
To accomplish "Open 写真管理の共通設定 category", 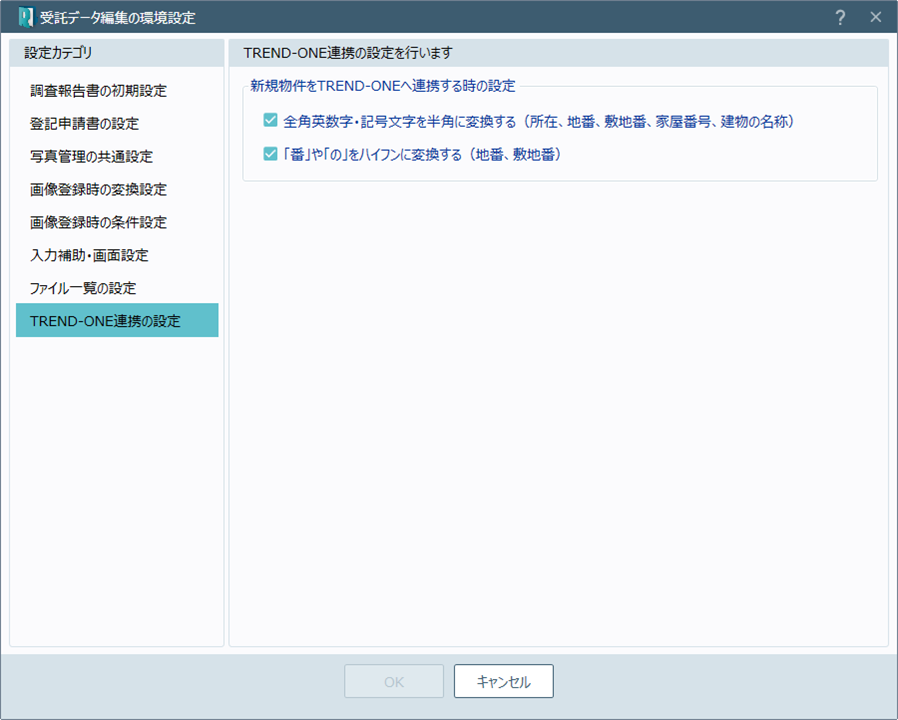I will pos(117,156).
